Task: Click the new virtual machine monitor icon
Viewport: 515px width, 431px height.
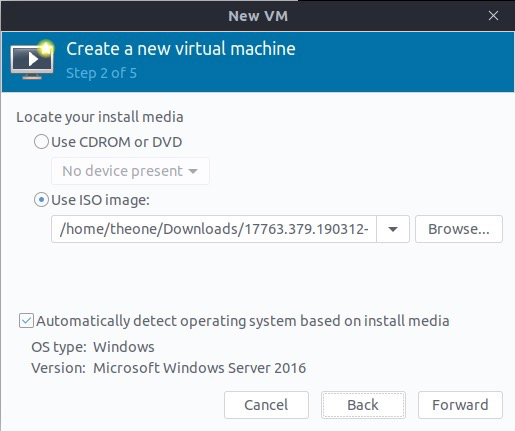Action: (x=32, y=60)
